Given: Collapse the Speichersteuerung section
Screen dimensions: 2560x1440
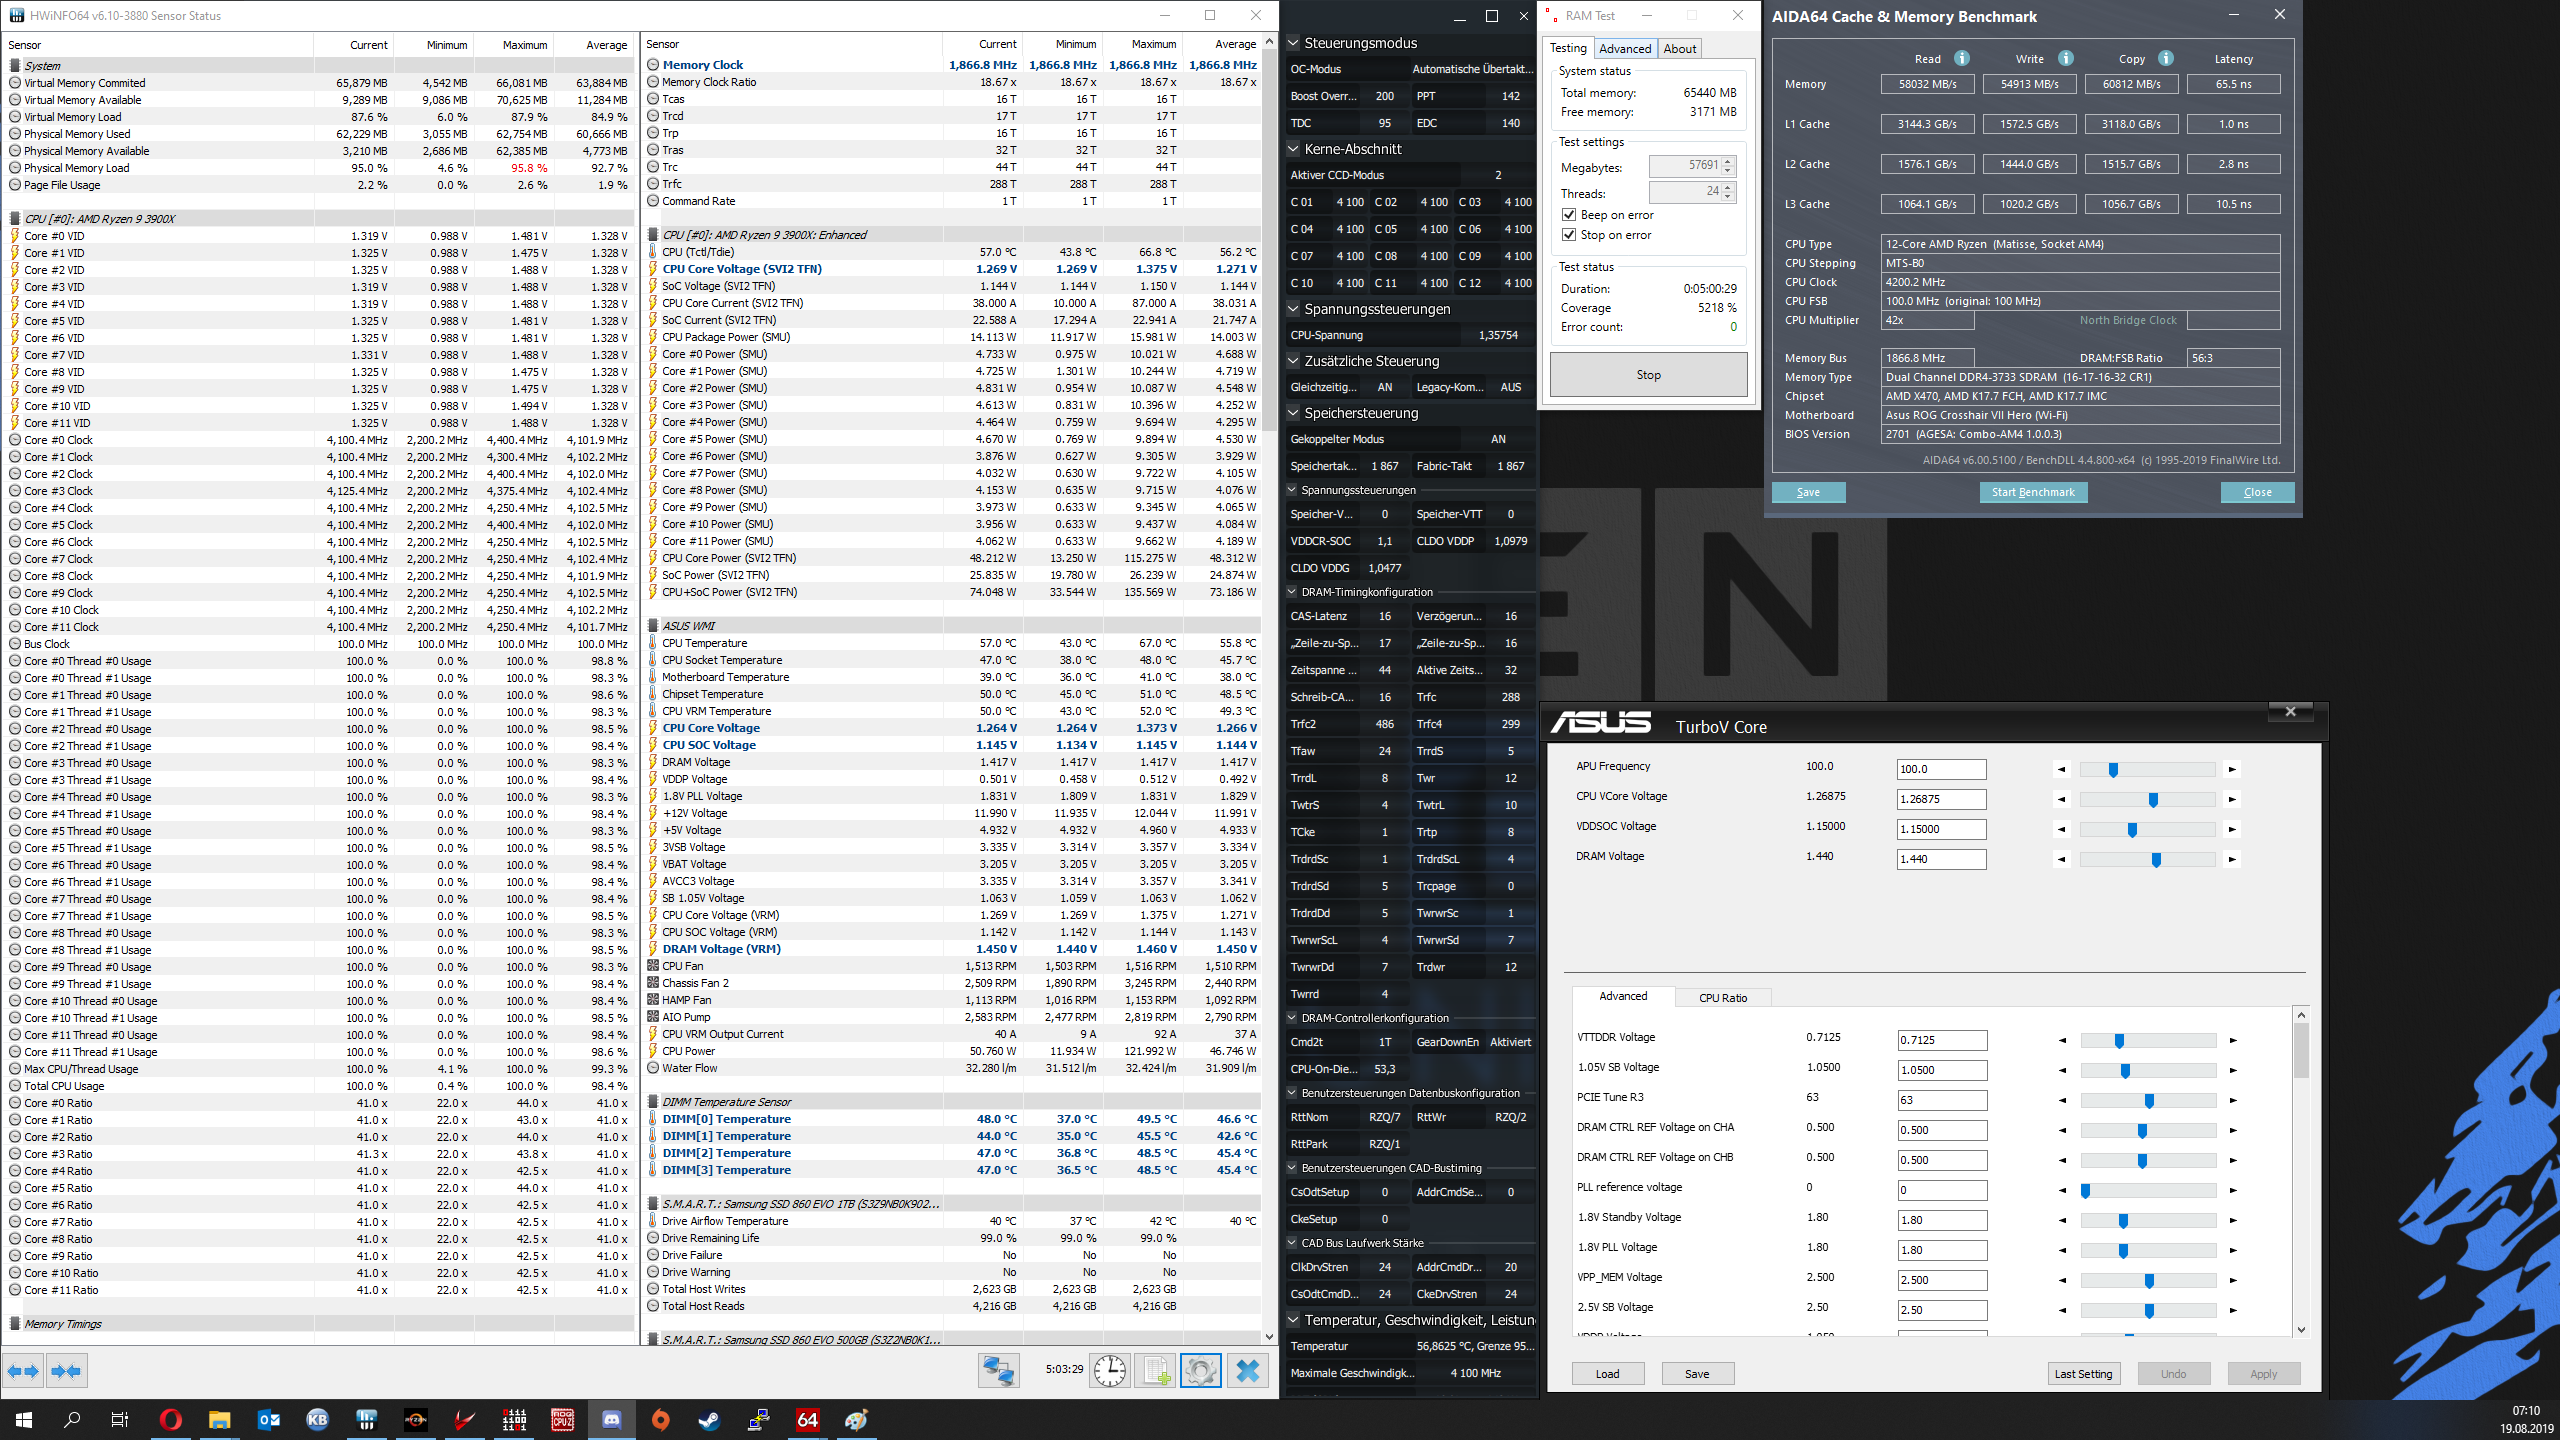Looking at the screenshot, I should [x=1293, y=413].
